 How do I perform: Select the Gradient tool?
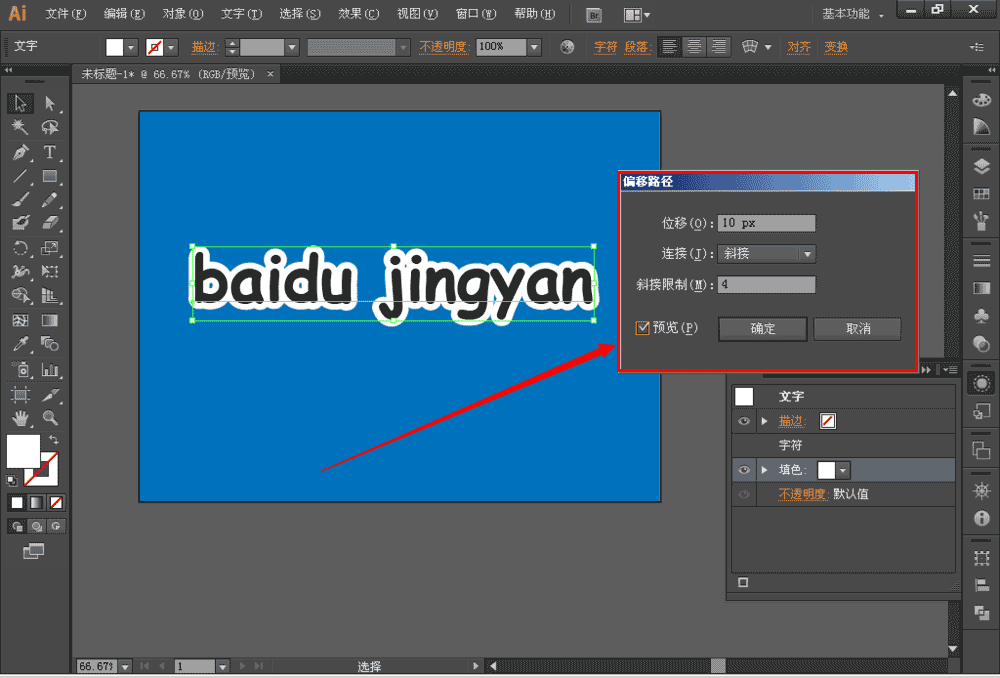click(50, 320)
